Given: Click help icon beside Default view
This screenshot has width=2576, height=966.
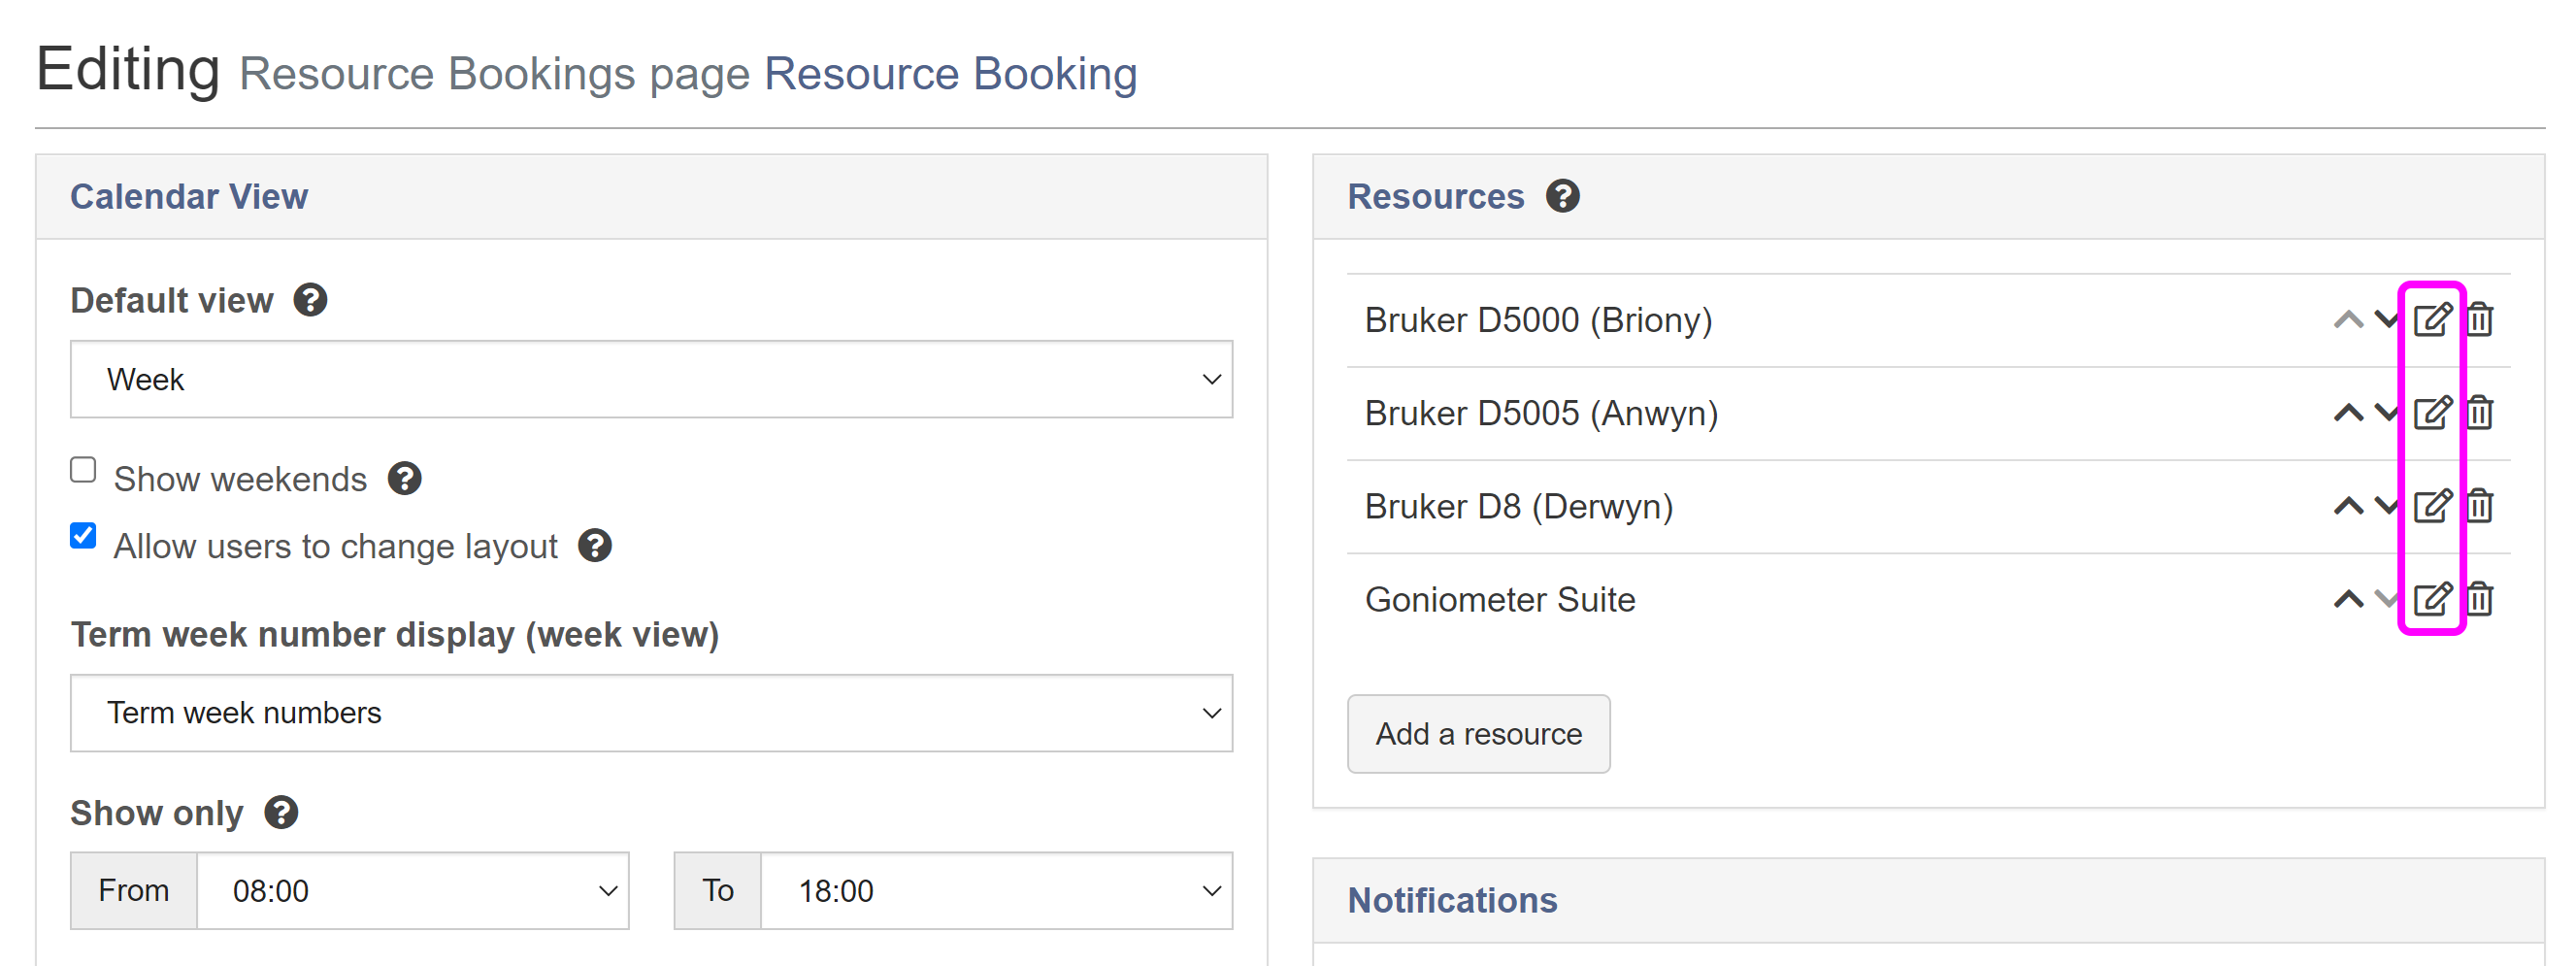Looking at the screenshot, I should point(310,300).
